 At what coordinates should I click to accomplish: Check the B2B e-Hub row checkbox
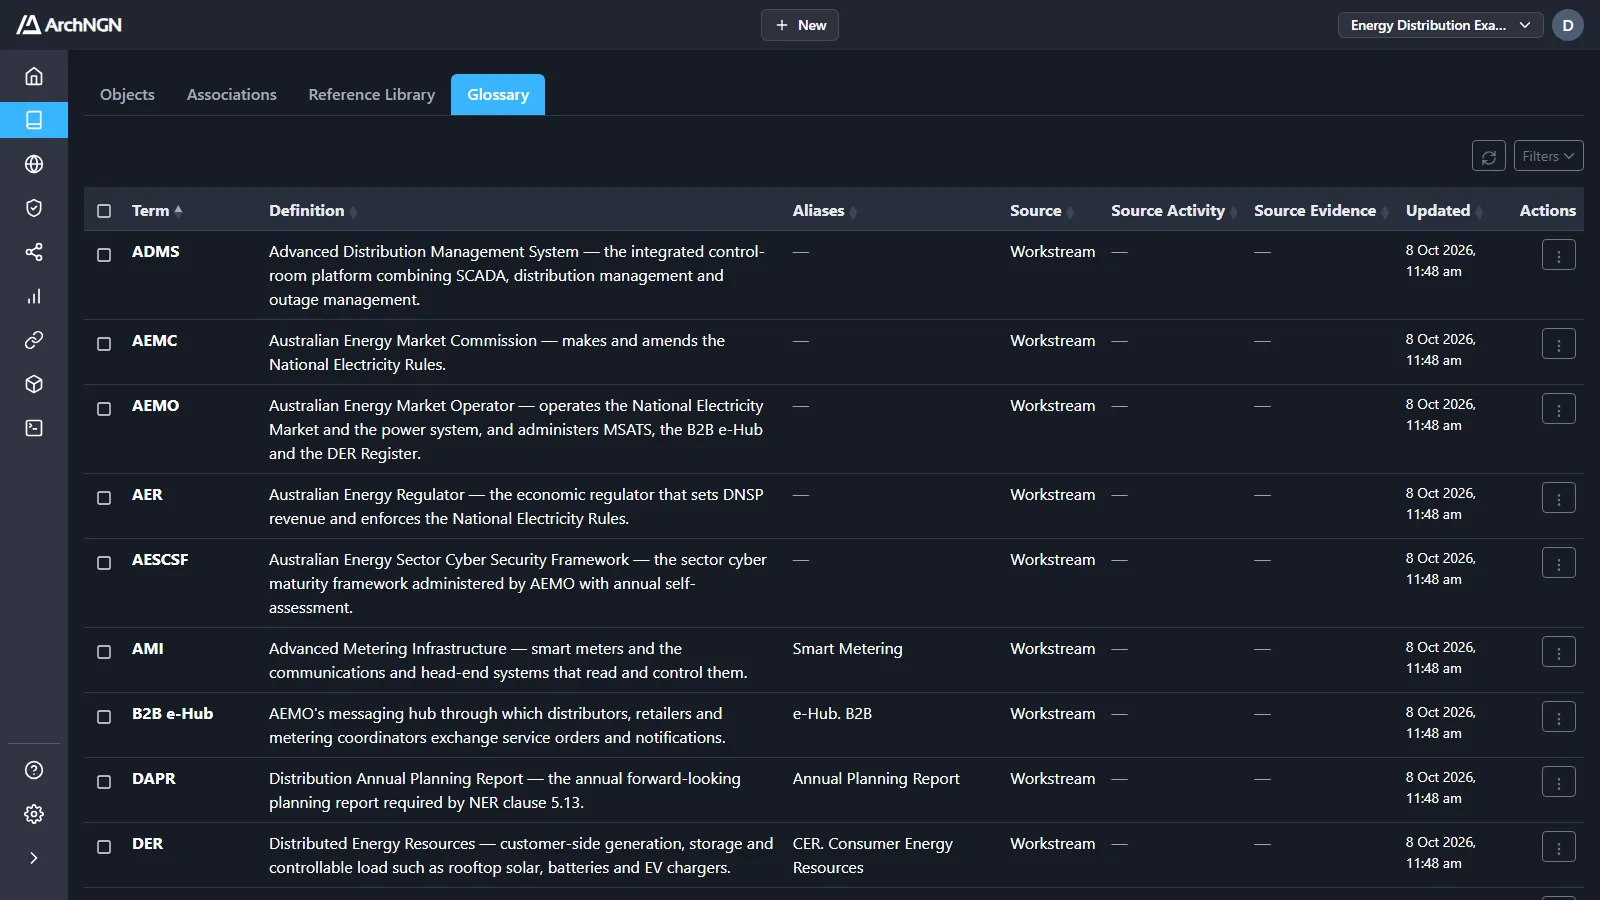click(104, 717)
